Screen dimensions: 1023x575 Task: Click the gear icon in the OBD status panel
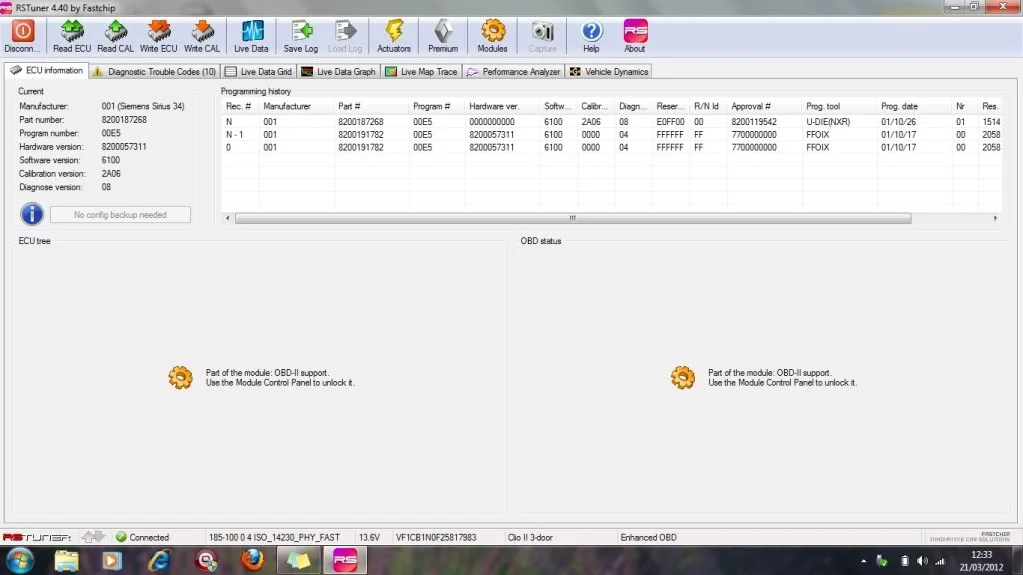pos(682,377)
